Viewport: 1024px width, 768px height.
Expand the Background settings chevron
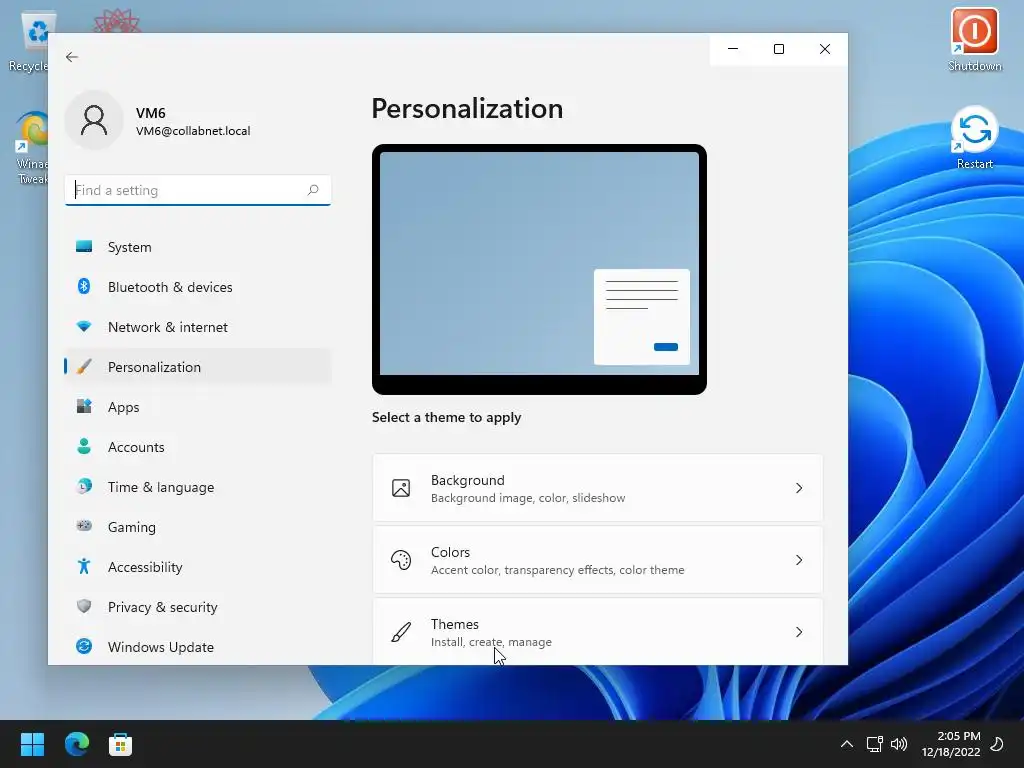pos(799,488)
